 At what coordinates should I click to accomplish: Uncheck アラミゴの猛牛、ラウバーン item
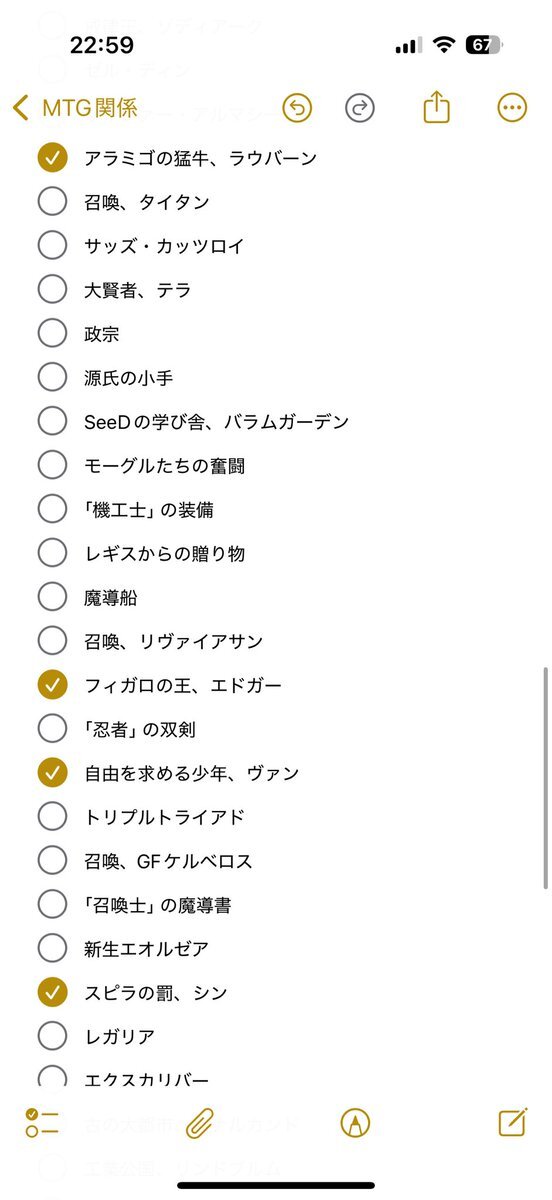(52, 158)
